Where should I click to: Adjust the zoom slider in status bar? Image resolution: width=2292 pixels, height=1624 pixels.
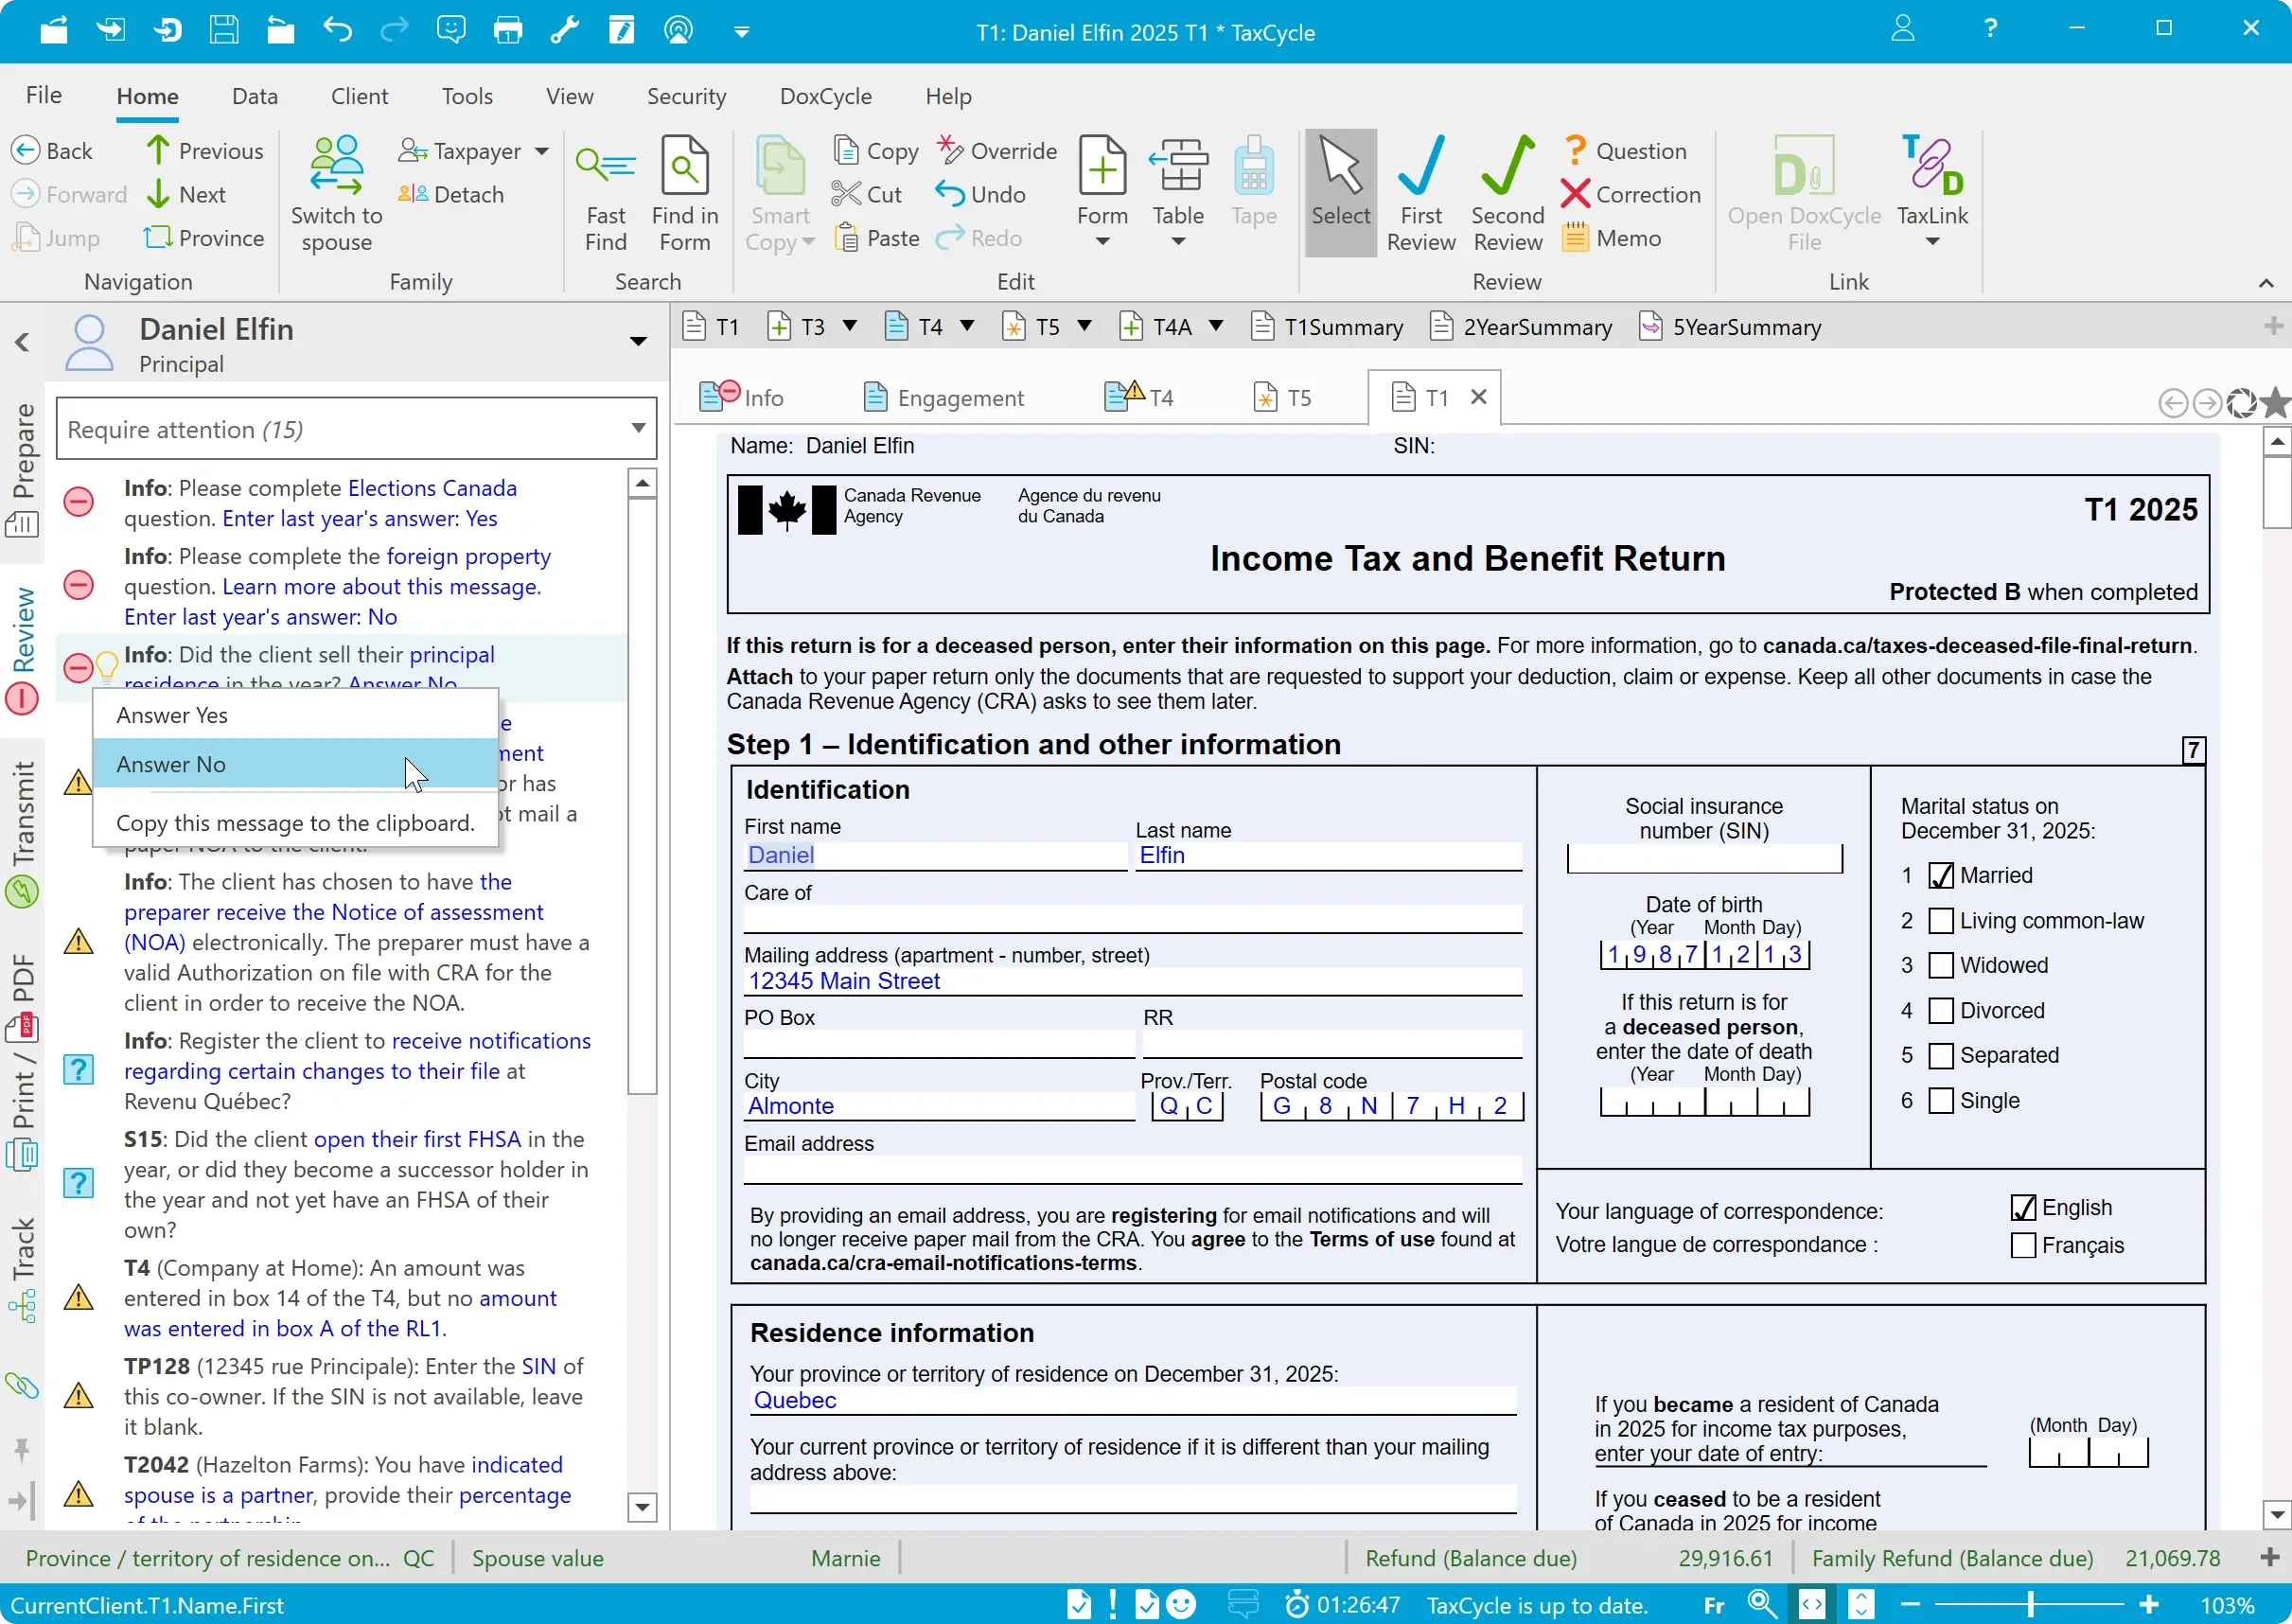pyautogui.click(x=2031, y=1605)
